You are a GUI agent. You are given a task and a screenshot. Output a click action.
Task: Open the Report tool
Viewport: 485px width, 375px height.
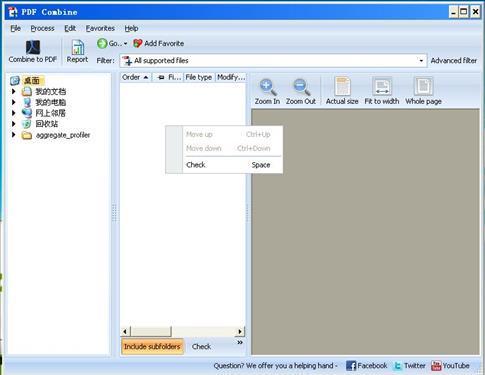coord(77,51)
